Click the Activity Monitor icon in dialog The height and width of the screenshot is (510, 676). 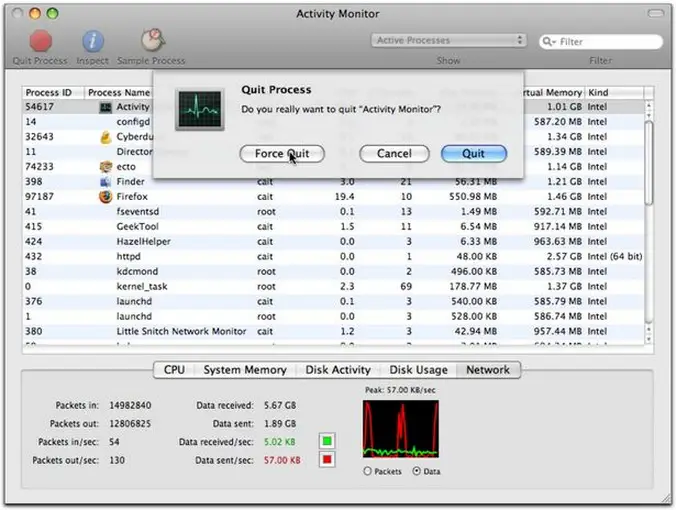click(x=200, y=110)
